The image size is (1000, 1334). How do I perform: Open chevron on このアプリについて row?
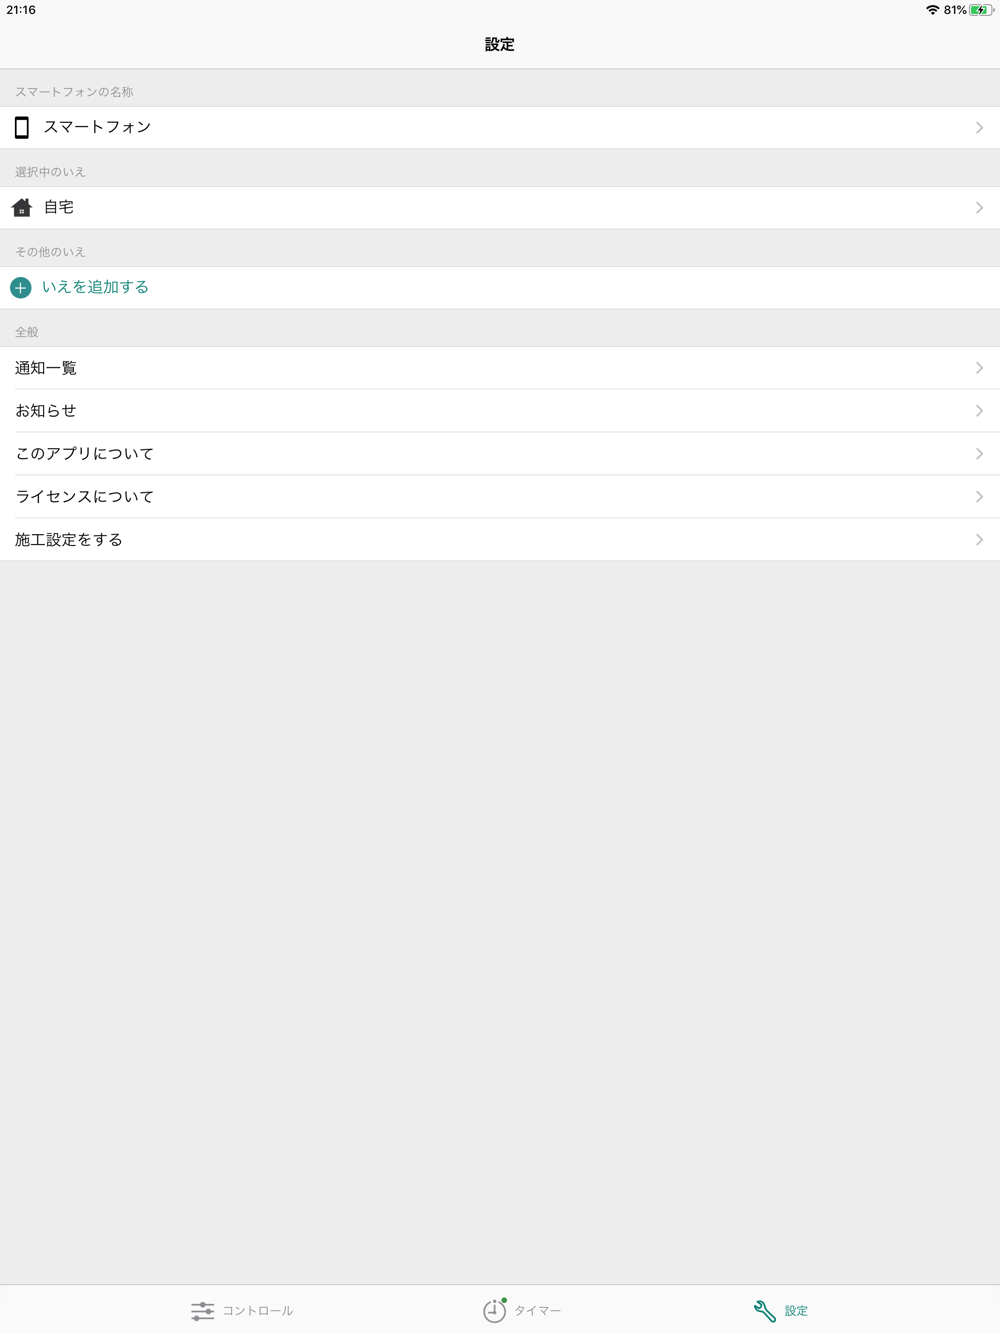coord(980,454)
